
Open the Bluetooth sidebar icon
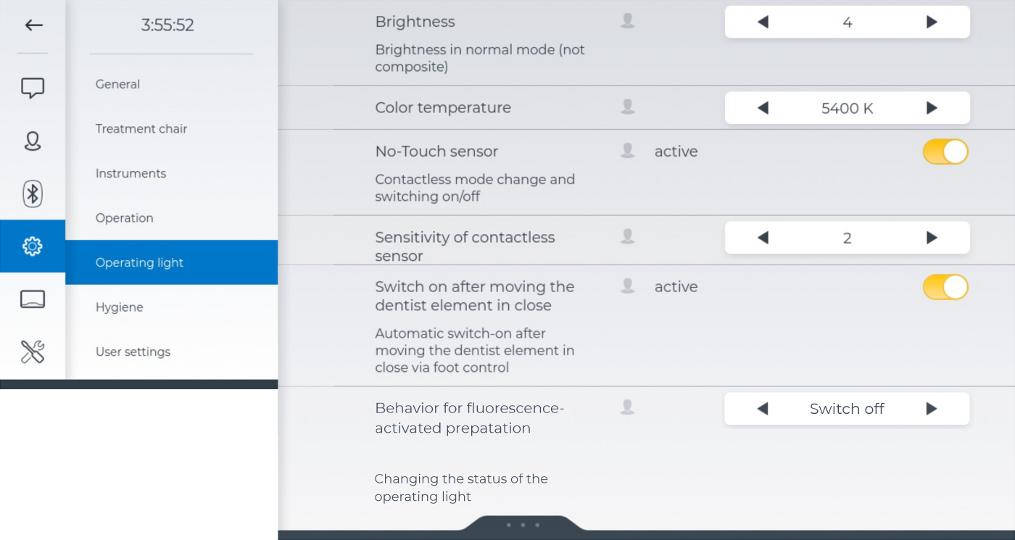(x=33, y=193)
